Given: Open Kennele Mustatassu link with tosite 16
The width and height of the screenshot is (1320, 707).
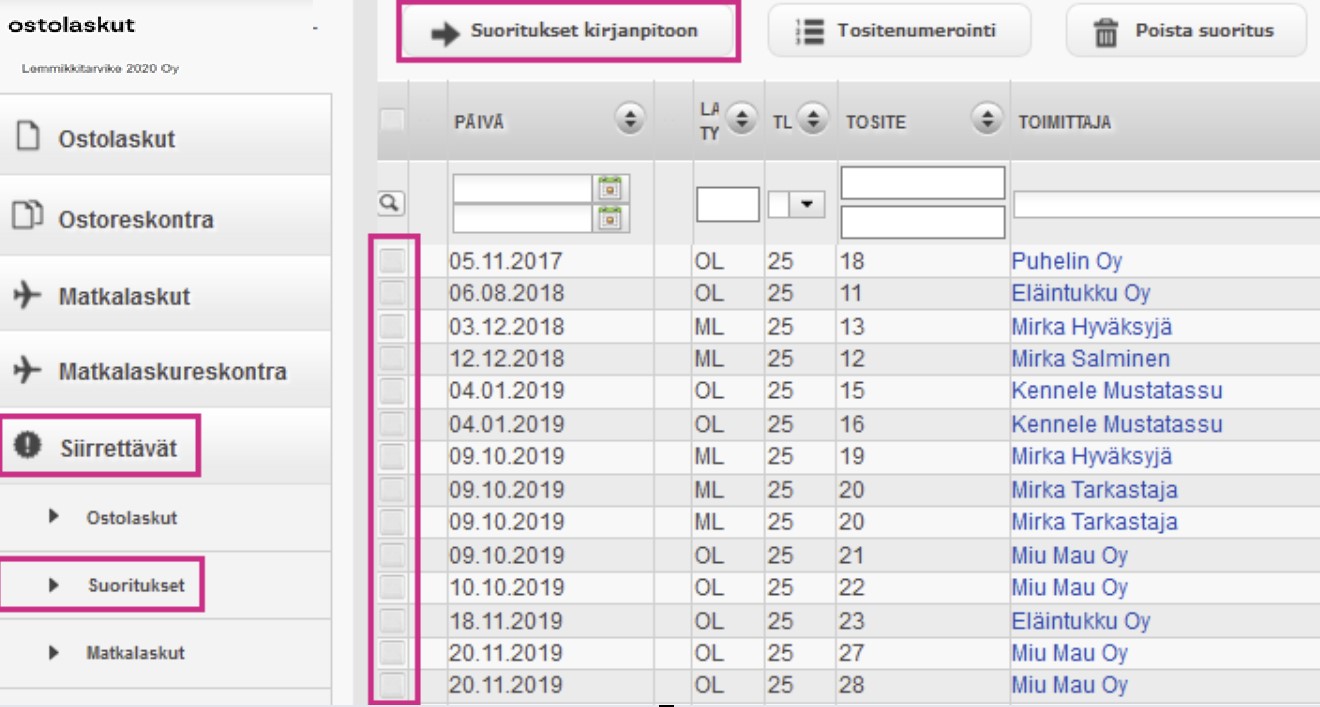Looking at the screenshot, I should click(1116, 424).
